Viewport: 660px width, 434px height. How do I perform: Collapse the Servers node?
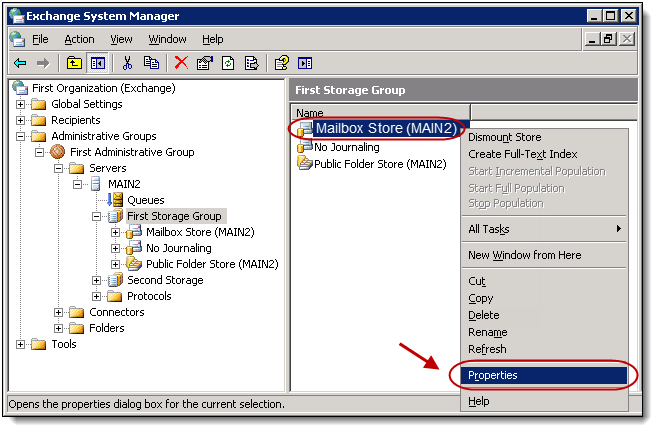(x=58, y=168)
